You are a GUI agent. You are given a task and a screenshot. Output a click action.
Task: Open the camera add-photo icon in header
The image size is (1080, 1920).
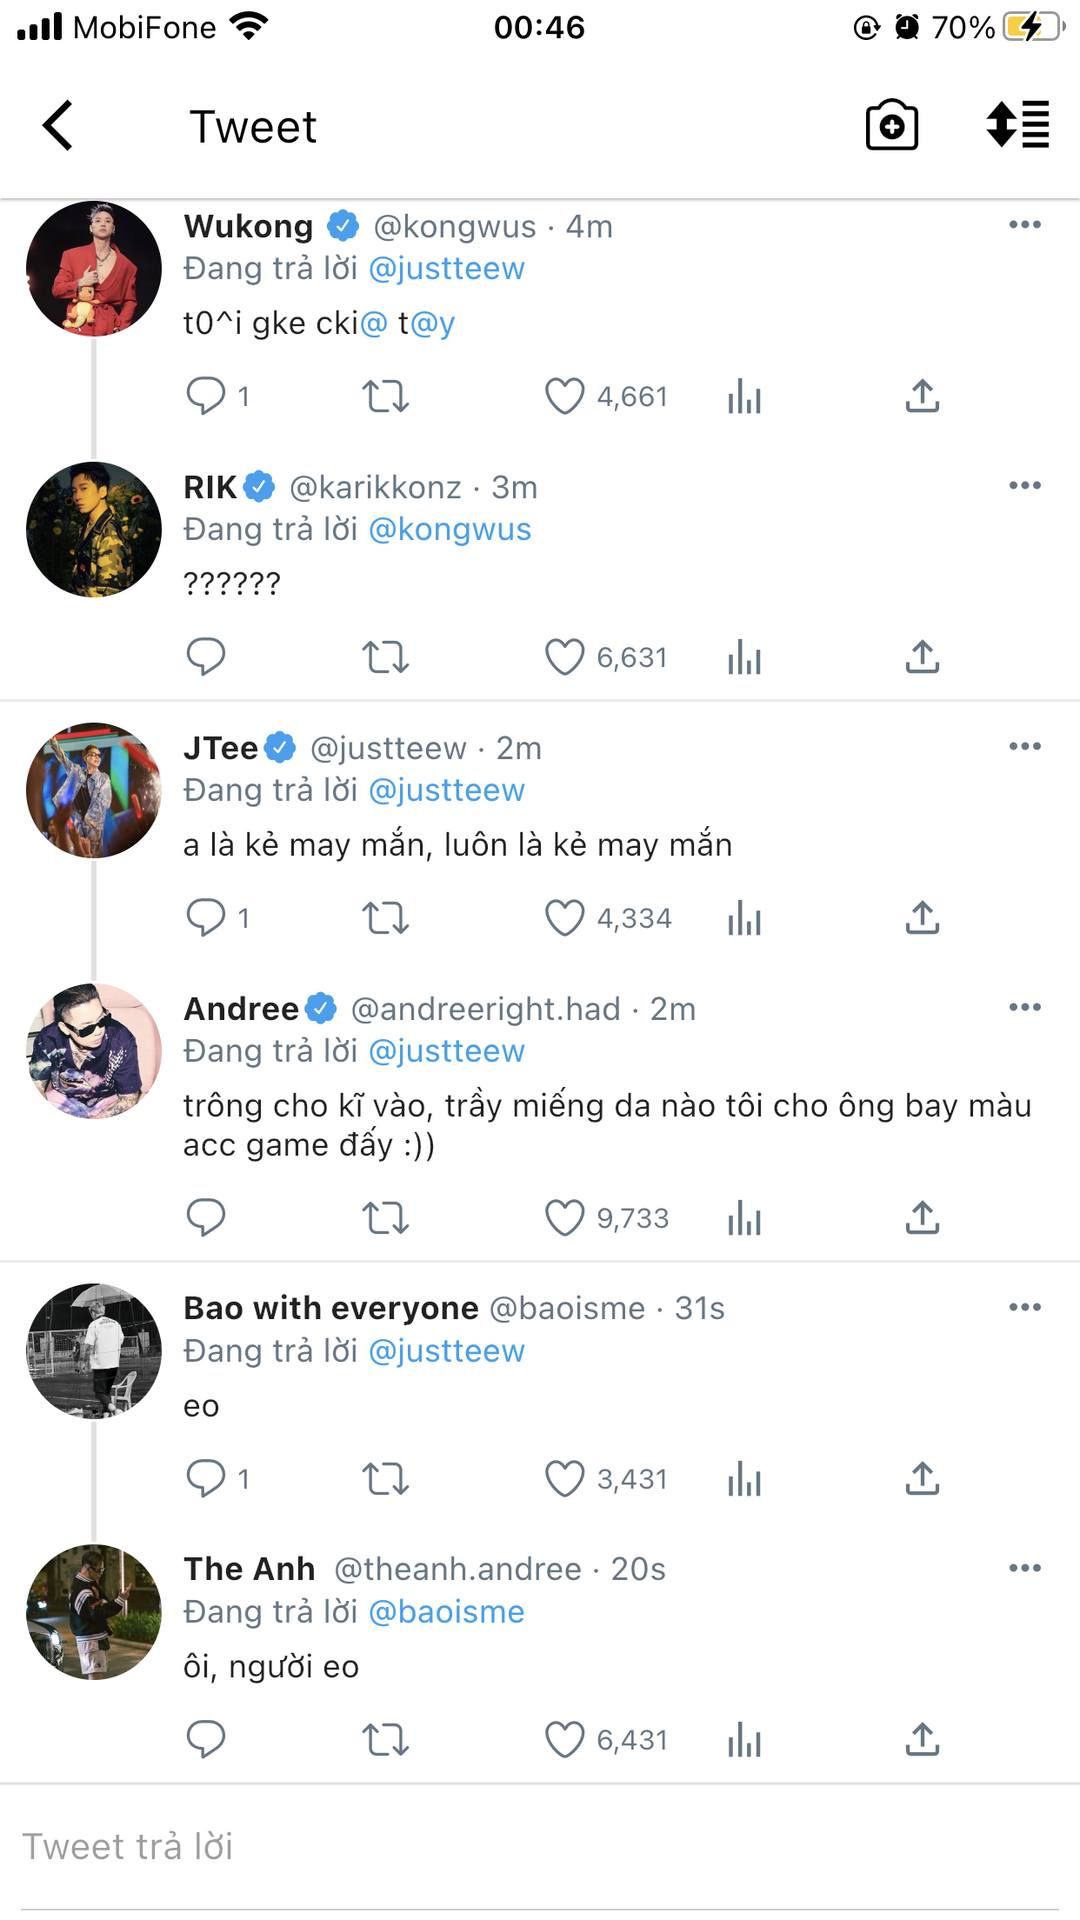pyautogui.click(x=891, y=126)
